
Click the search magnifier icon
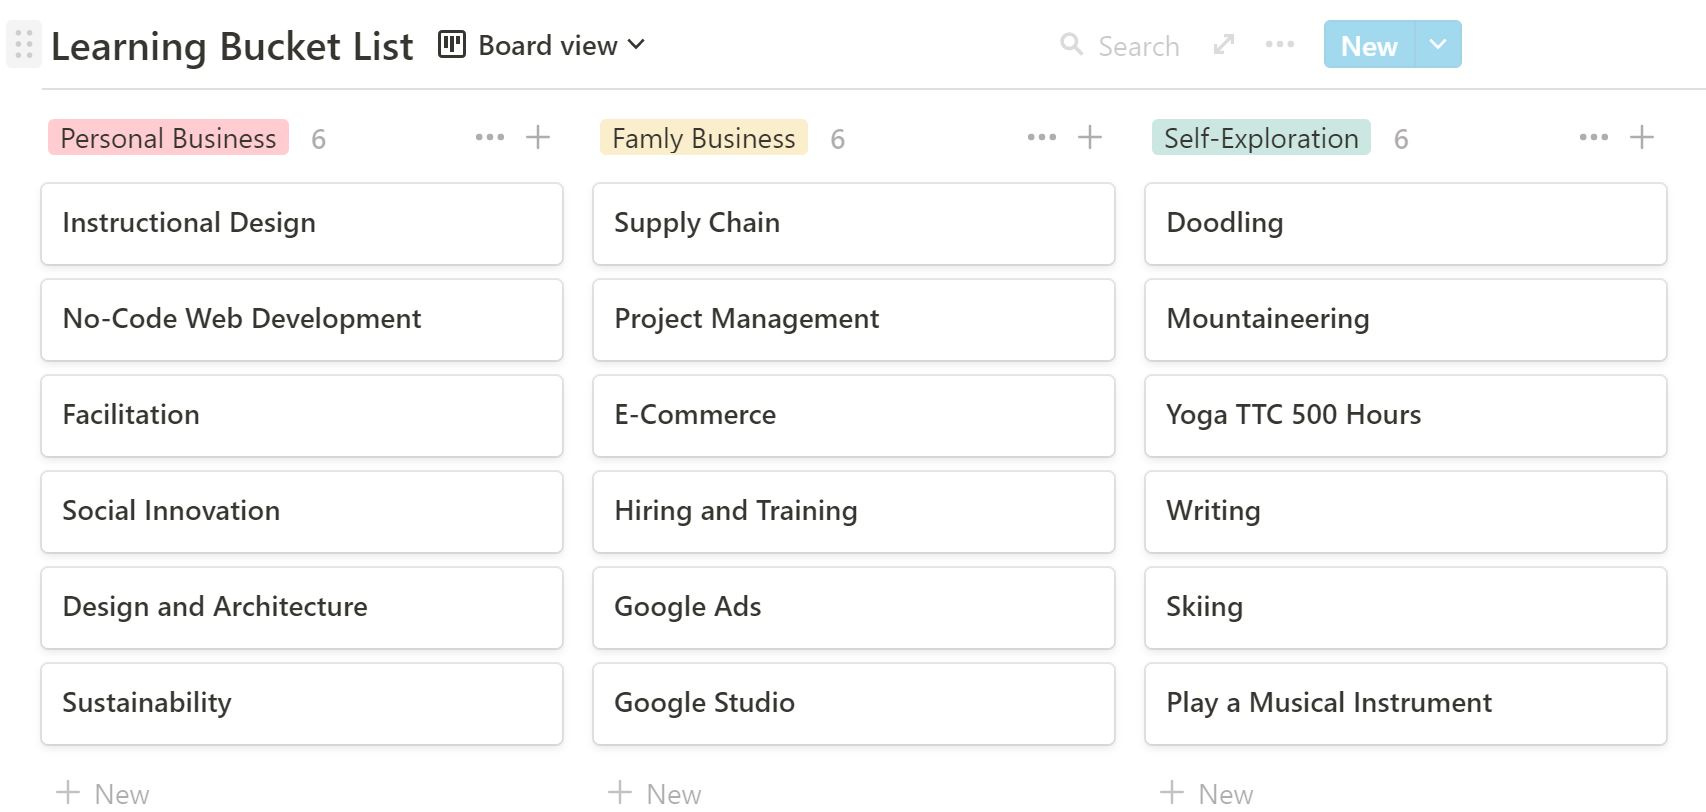tap(1071, 45)
